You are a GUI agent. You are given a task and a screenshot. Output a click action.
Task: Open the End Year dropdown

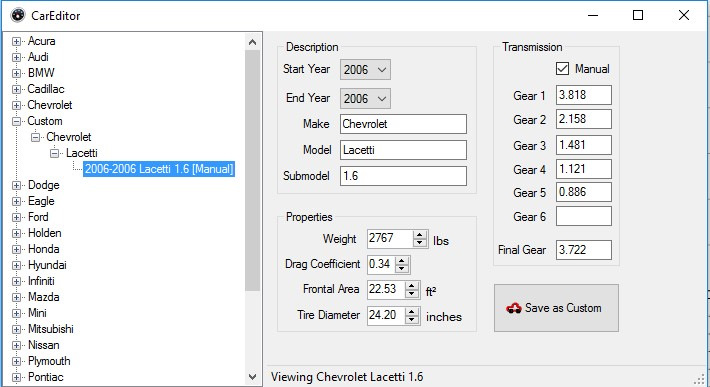(365, 98)
